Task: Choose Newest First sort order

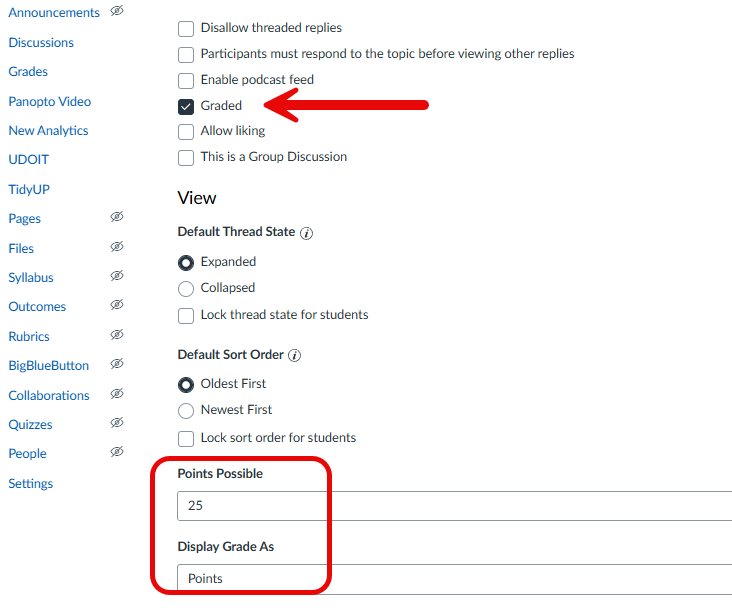Action: [186, 410]
